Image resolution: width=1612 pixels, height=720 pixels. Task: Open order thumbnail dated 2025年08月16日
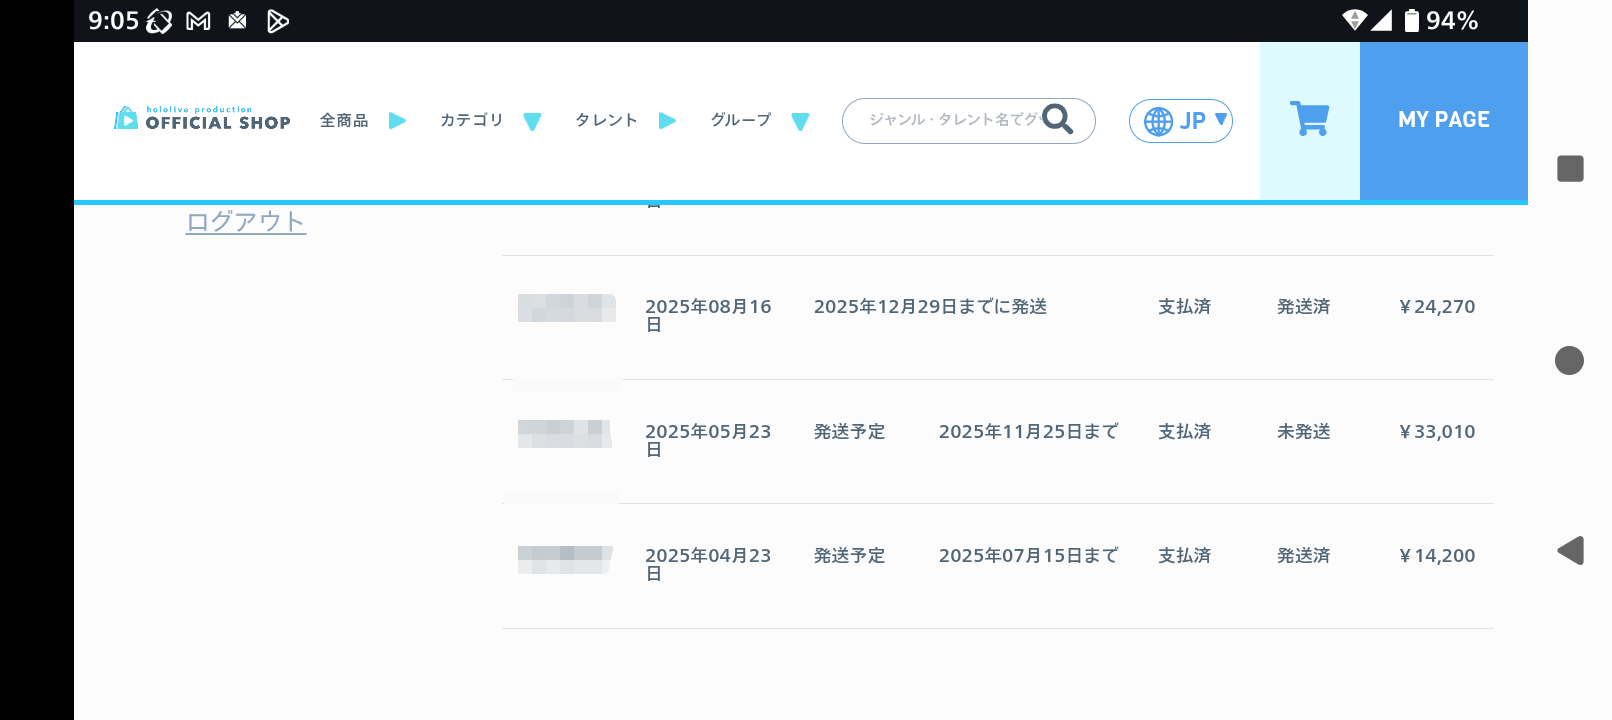click(566, 308)
